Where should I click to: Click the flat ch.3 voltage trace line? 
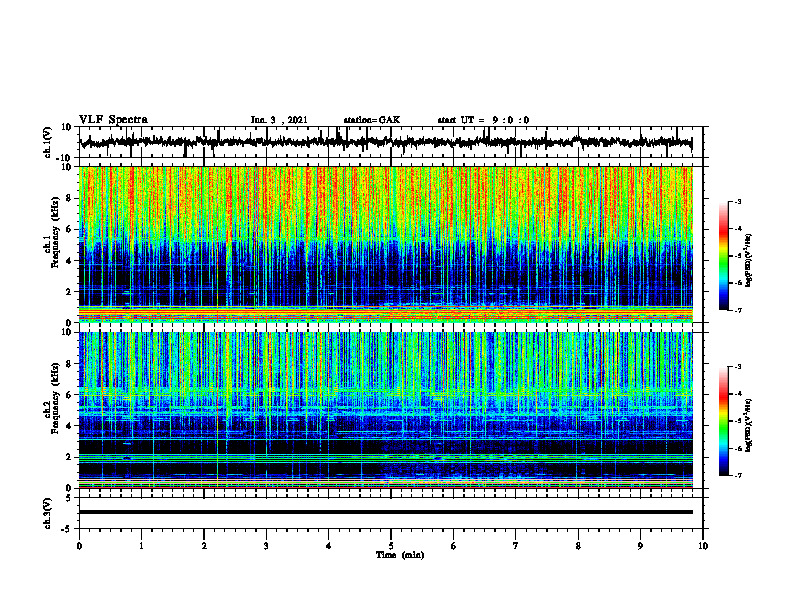386,512
